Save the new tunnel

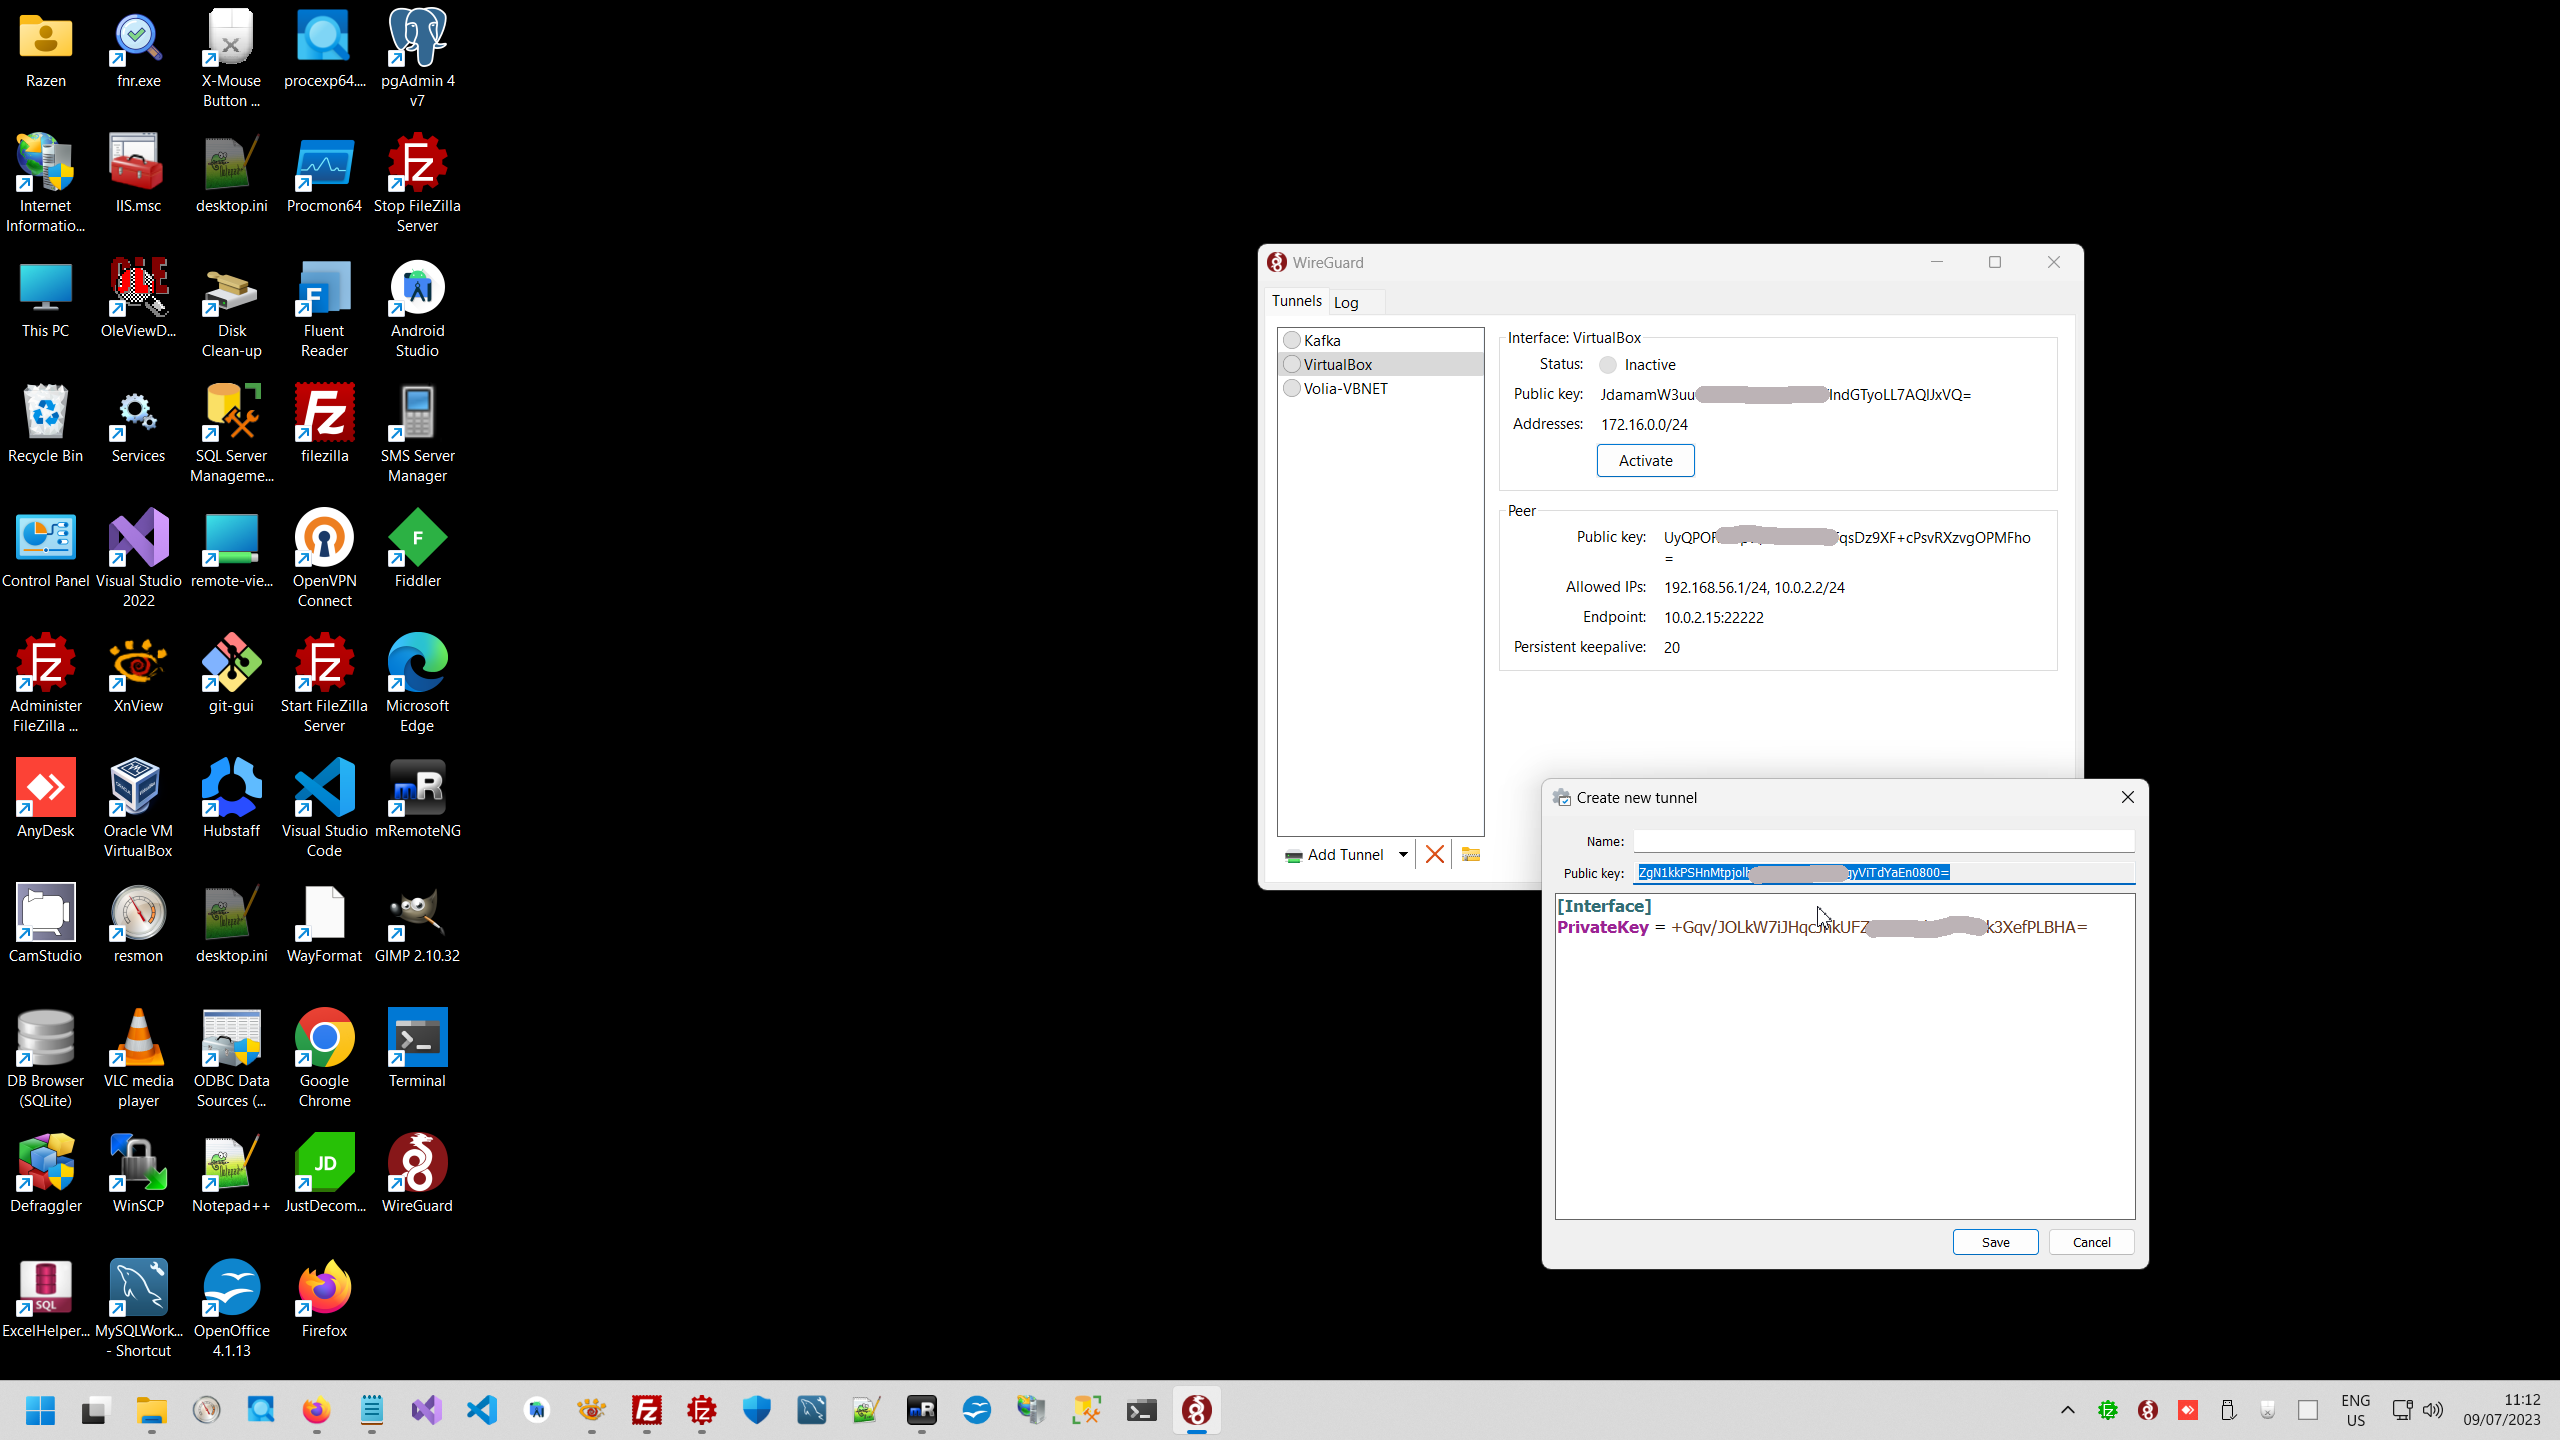click(1995, 1242)
